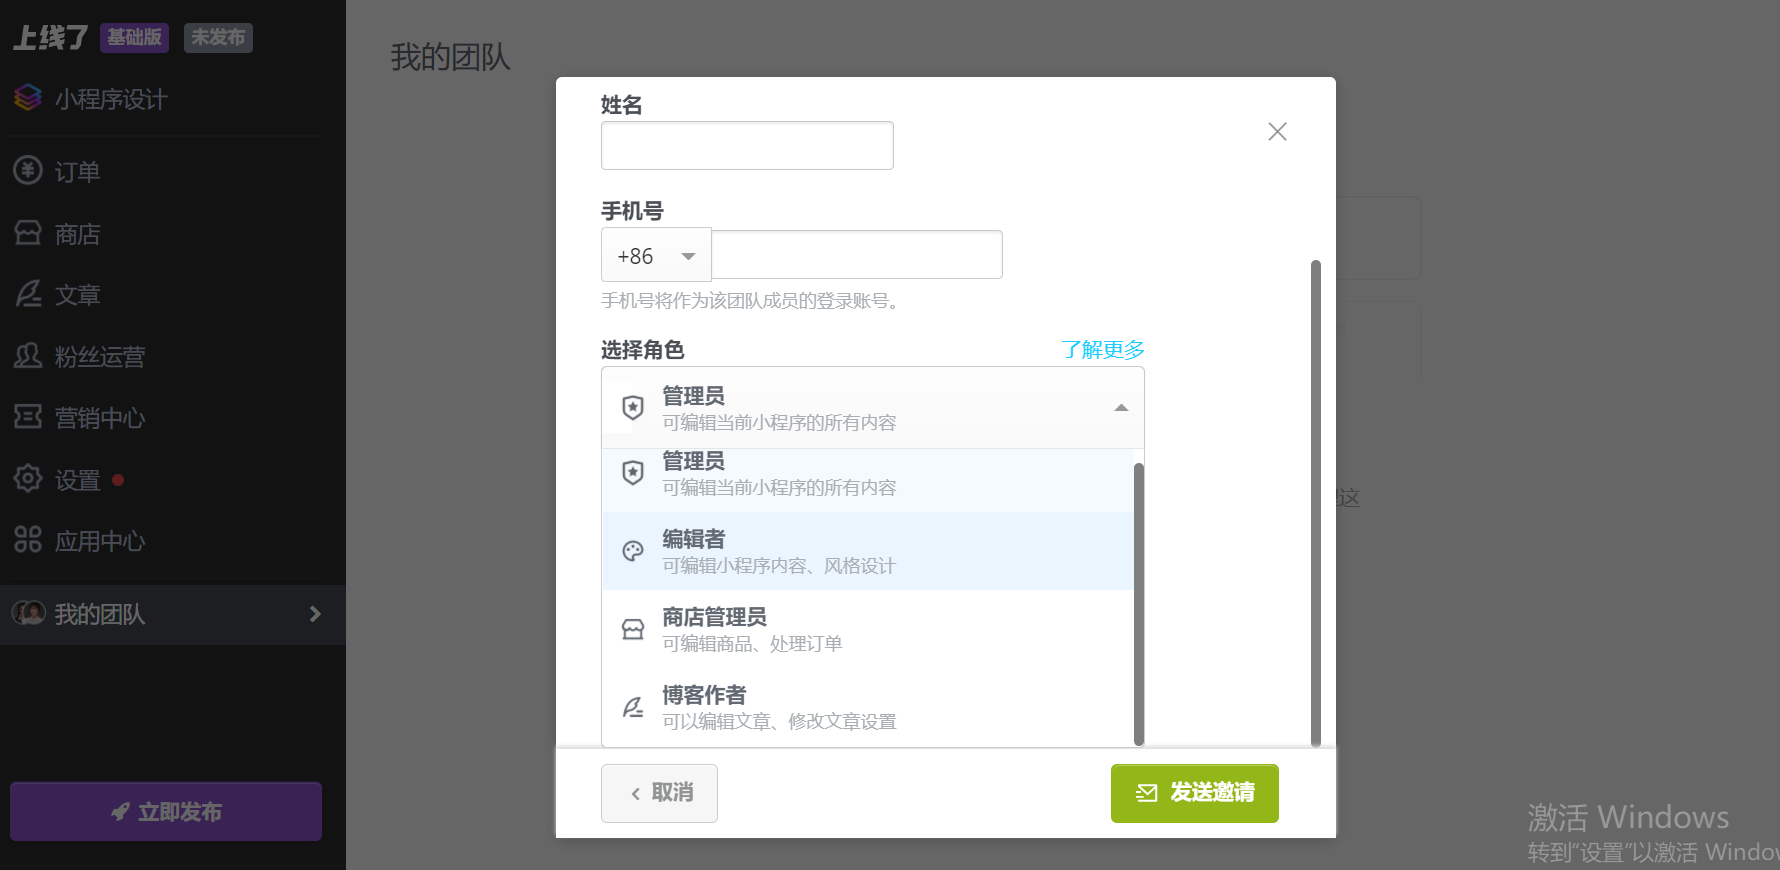This screenshot has height=870, width=1780.
Task: Click the 小程序设计 layers icon
Action: [x=28, y=98]
